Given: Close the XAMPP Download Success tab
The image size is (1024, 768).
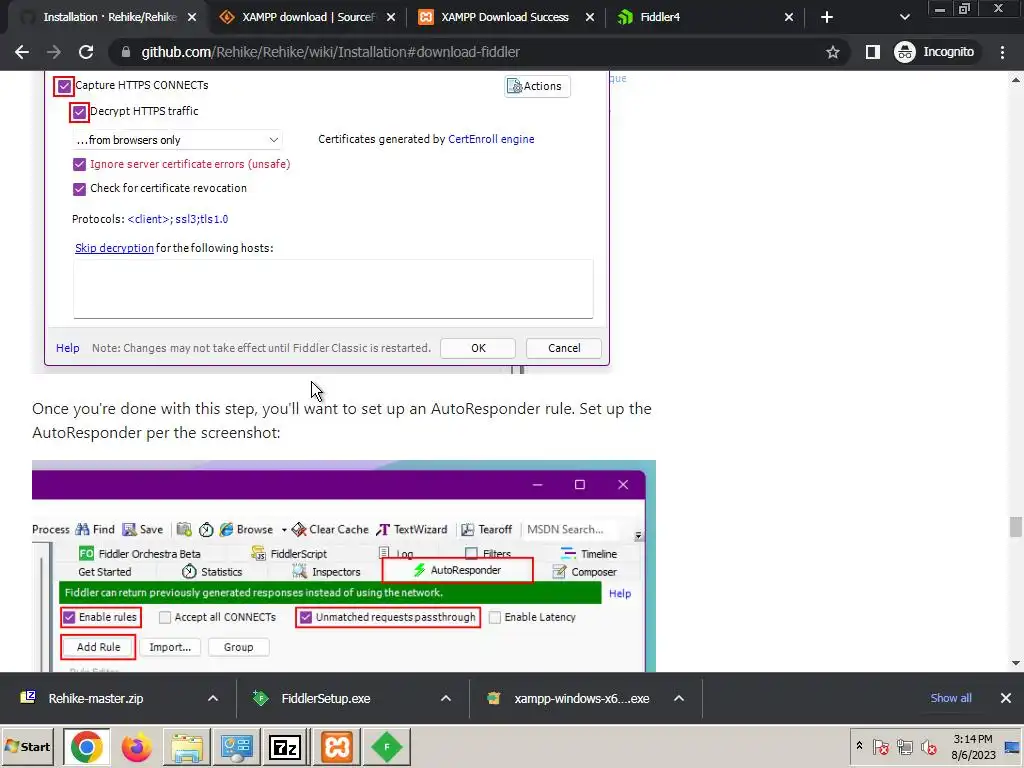Looking at the screenshot, I should click(590, 18).
